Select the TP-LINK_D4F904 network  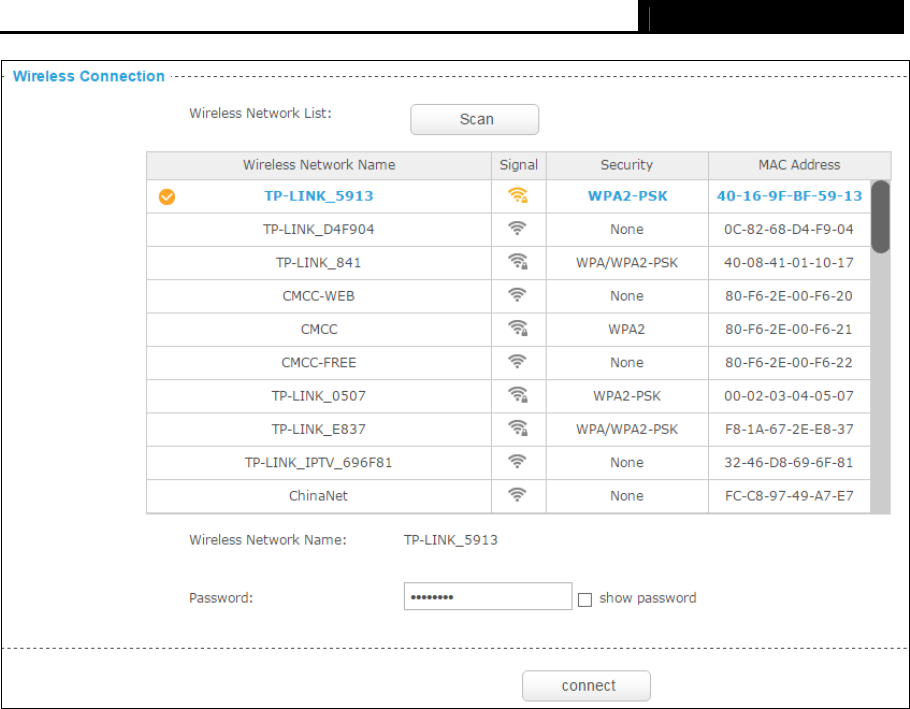tap(319, 229)
